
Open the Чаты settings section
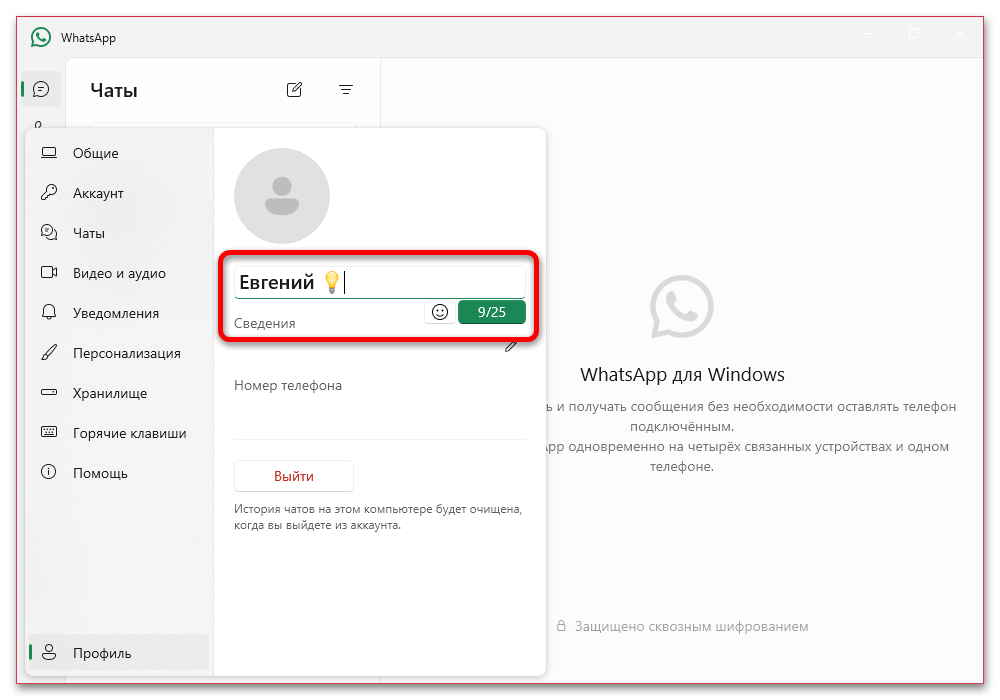point(119,233)
